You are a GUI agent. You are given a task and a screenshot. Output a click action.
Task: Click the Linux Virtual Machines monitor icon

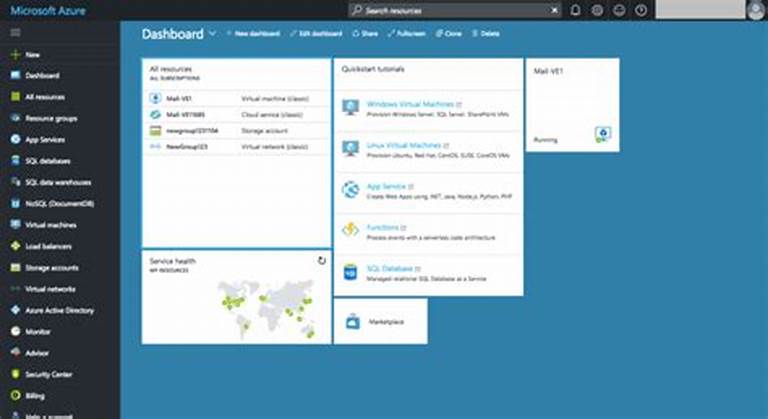click(350, 148)
